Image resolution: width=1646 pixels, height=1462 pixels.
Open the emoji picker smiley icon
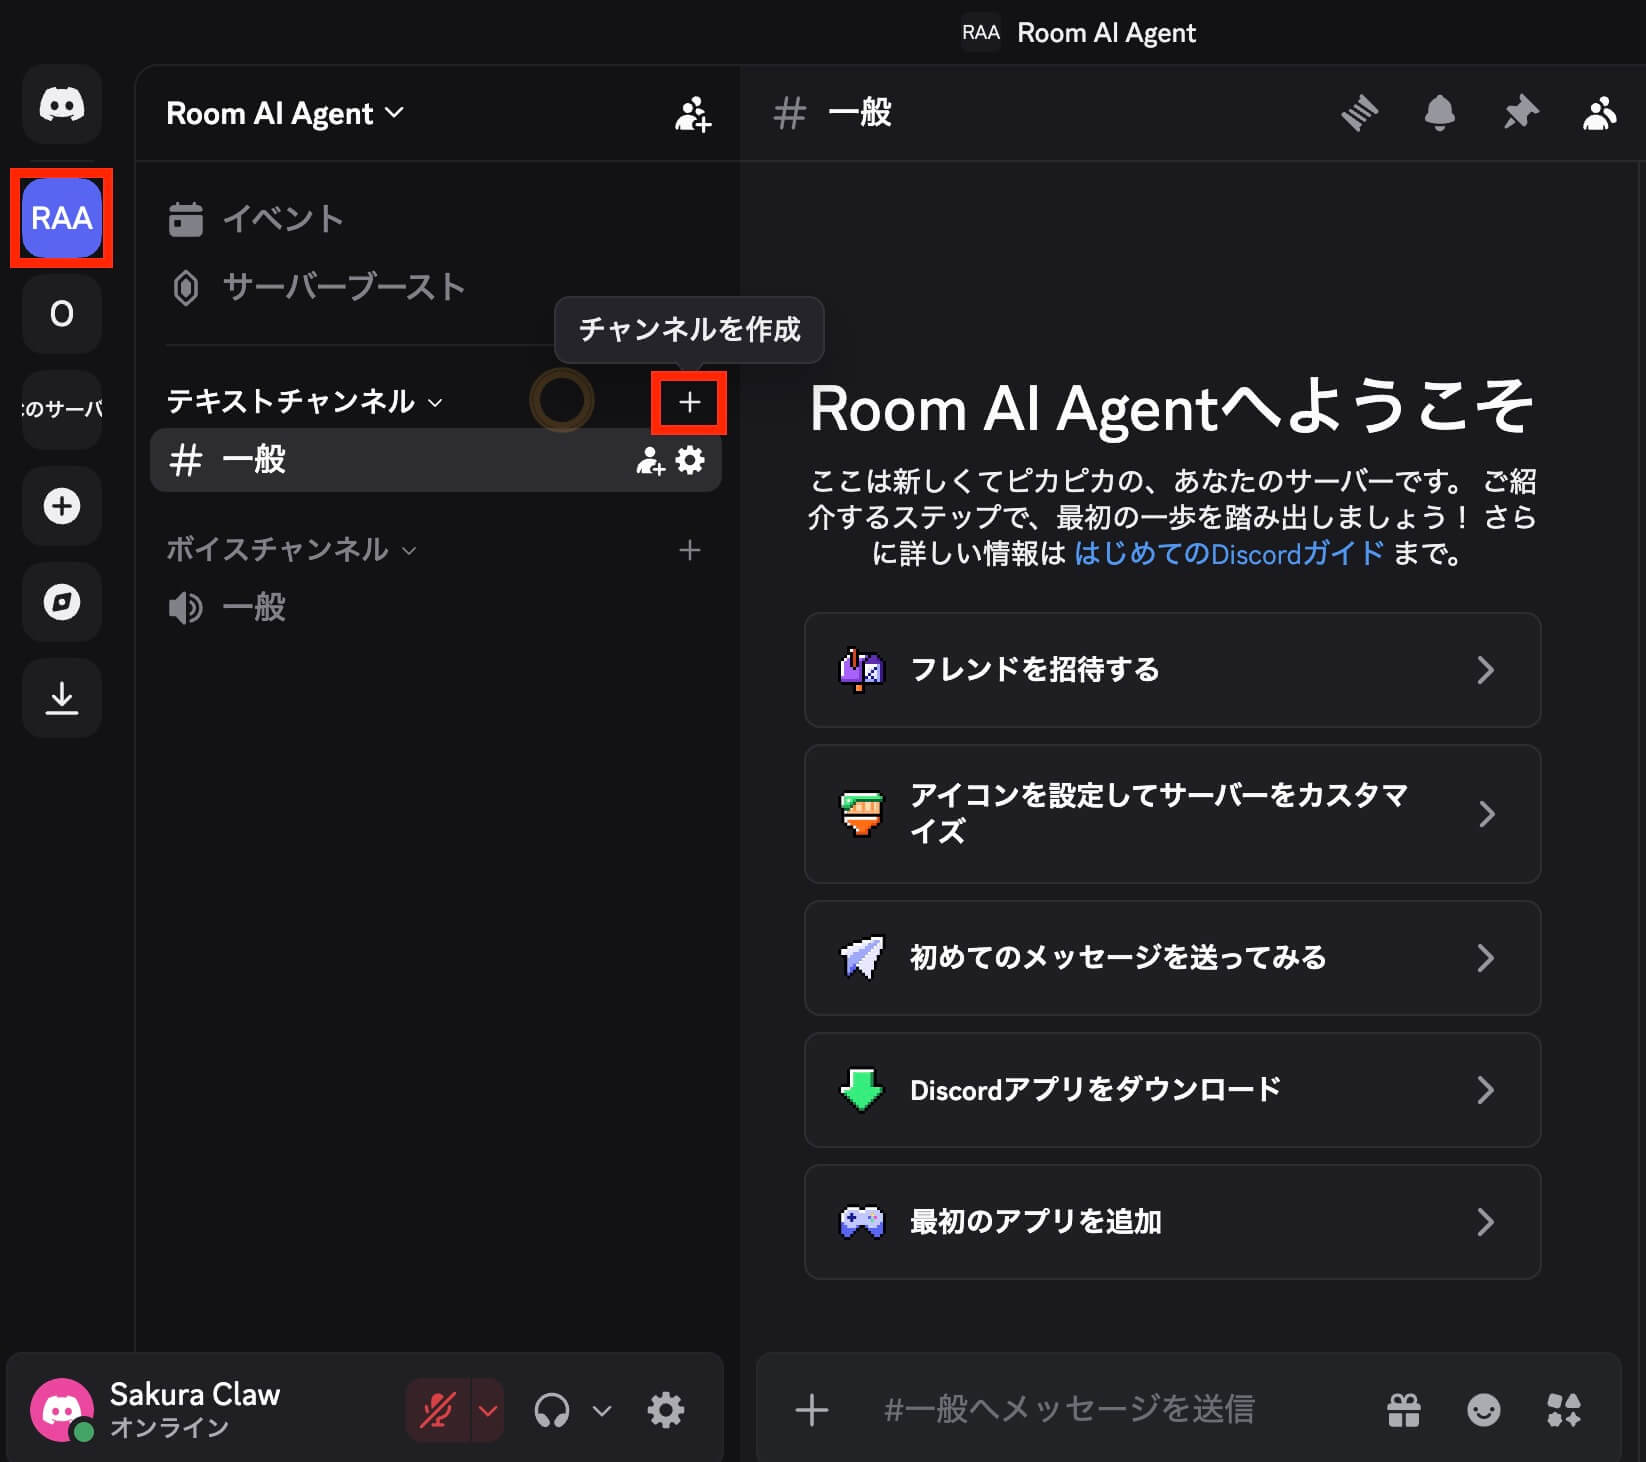[x=1483, y=1410]
